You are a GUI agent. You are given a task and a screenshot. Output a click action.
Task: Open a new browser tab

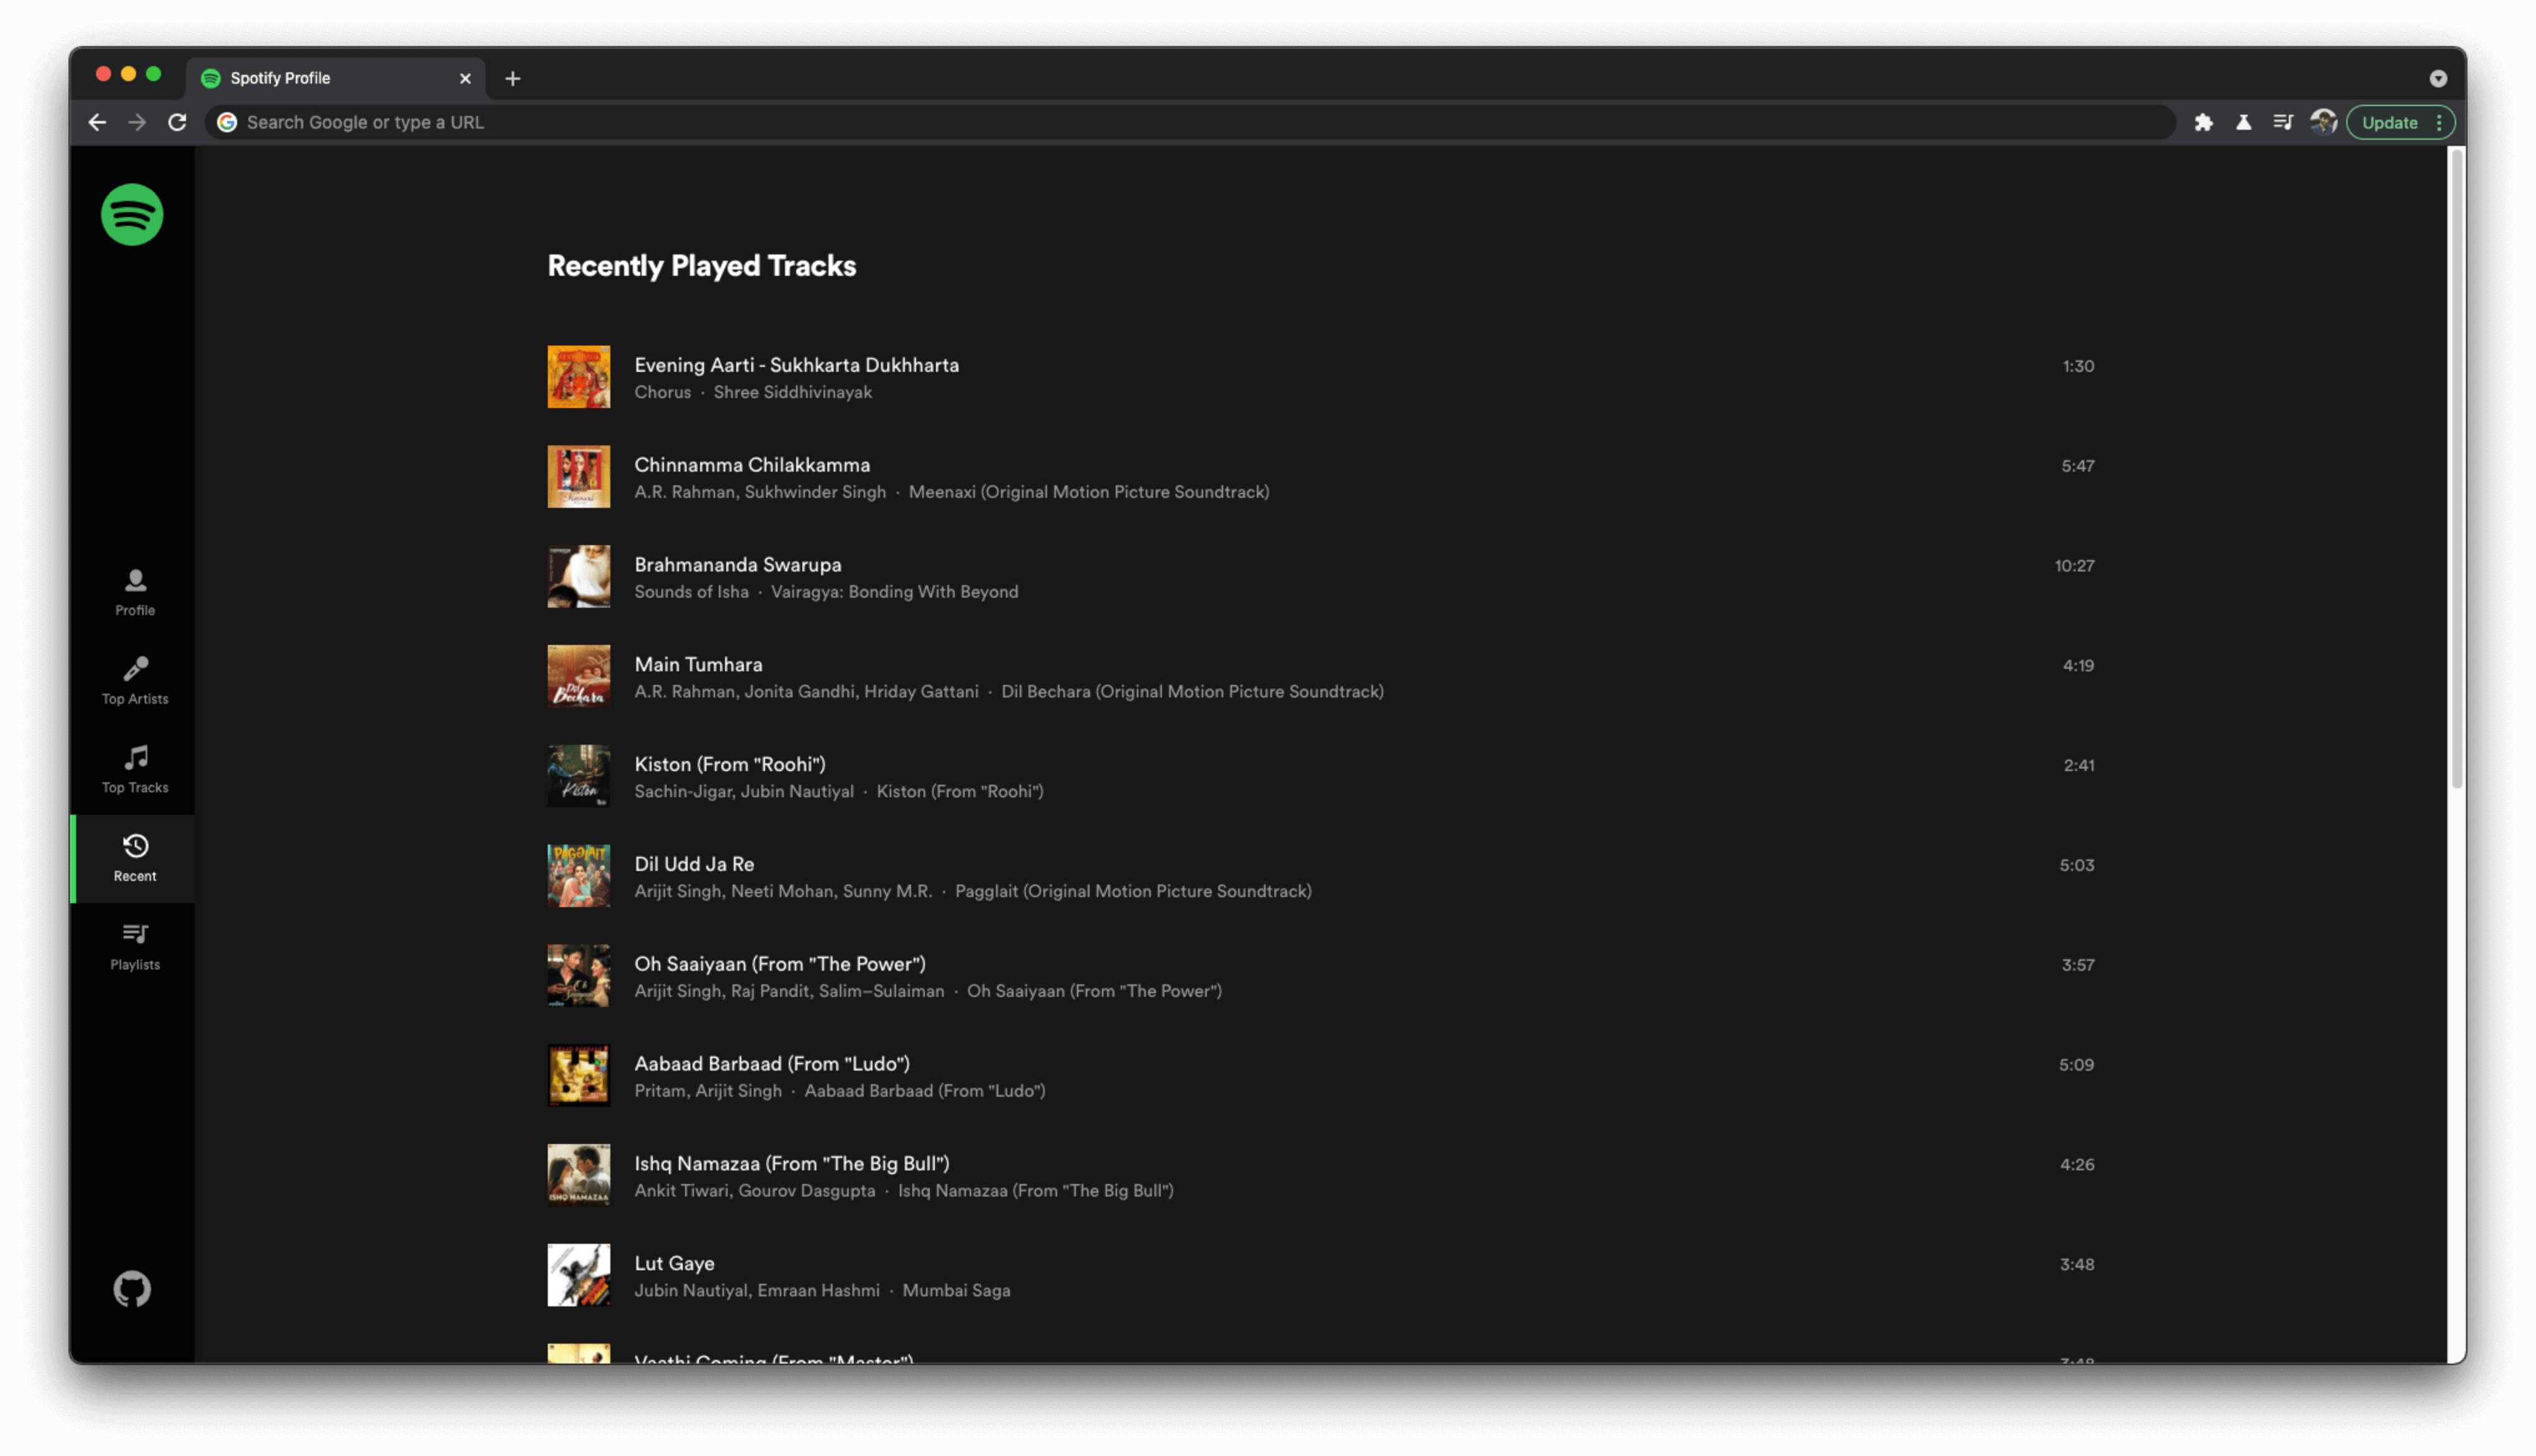pyautogui.click(x=512, y=78)
